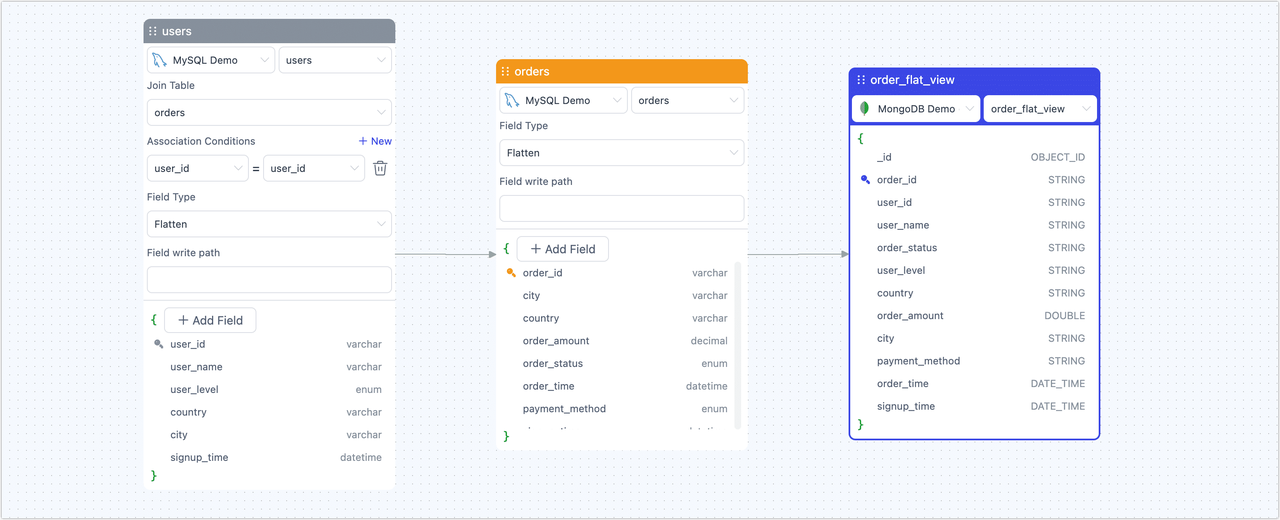Open the MongoDB Demo connection dropdown
Viewport: 1280px width, 520px height.
pos(915,109)
